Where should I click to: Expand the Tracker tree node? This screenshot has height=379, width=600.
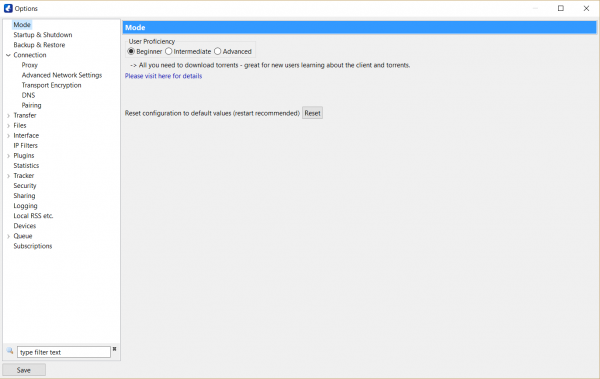pos(8,176)
